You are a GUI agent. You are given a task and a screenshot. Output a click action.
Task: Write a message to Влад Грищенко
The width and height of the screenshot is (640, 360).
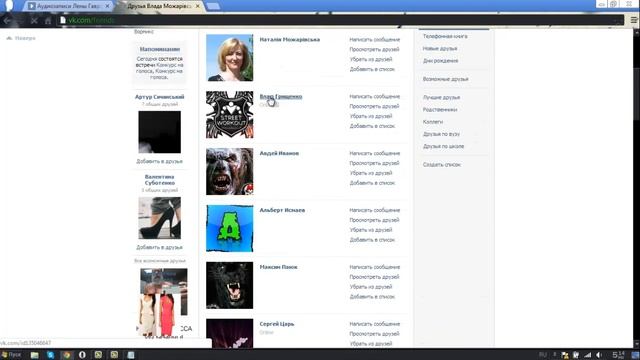tap(375, 97)
